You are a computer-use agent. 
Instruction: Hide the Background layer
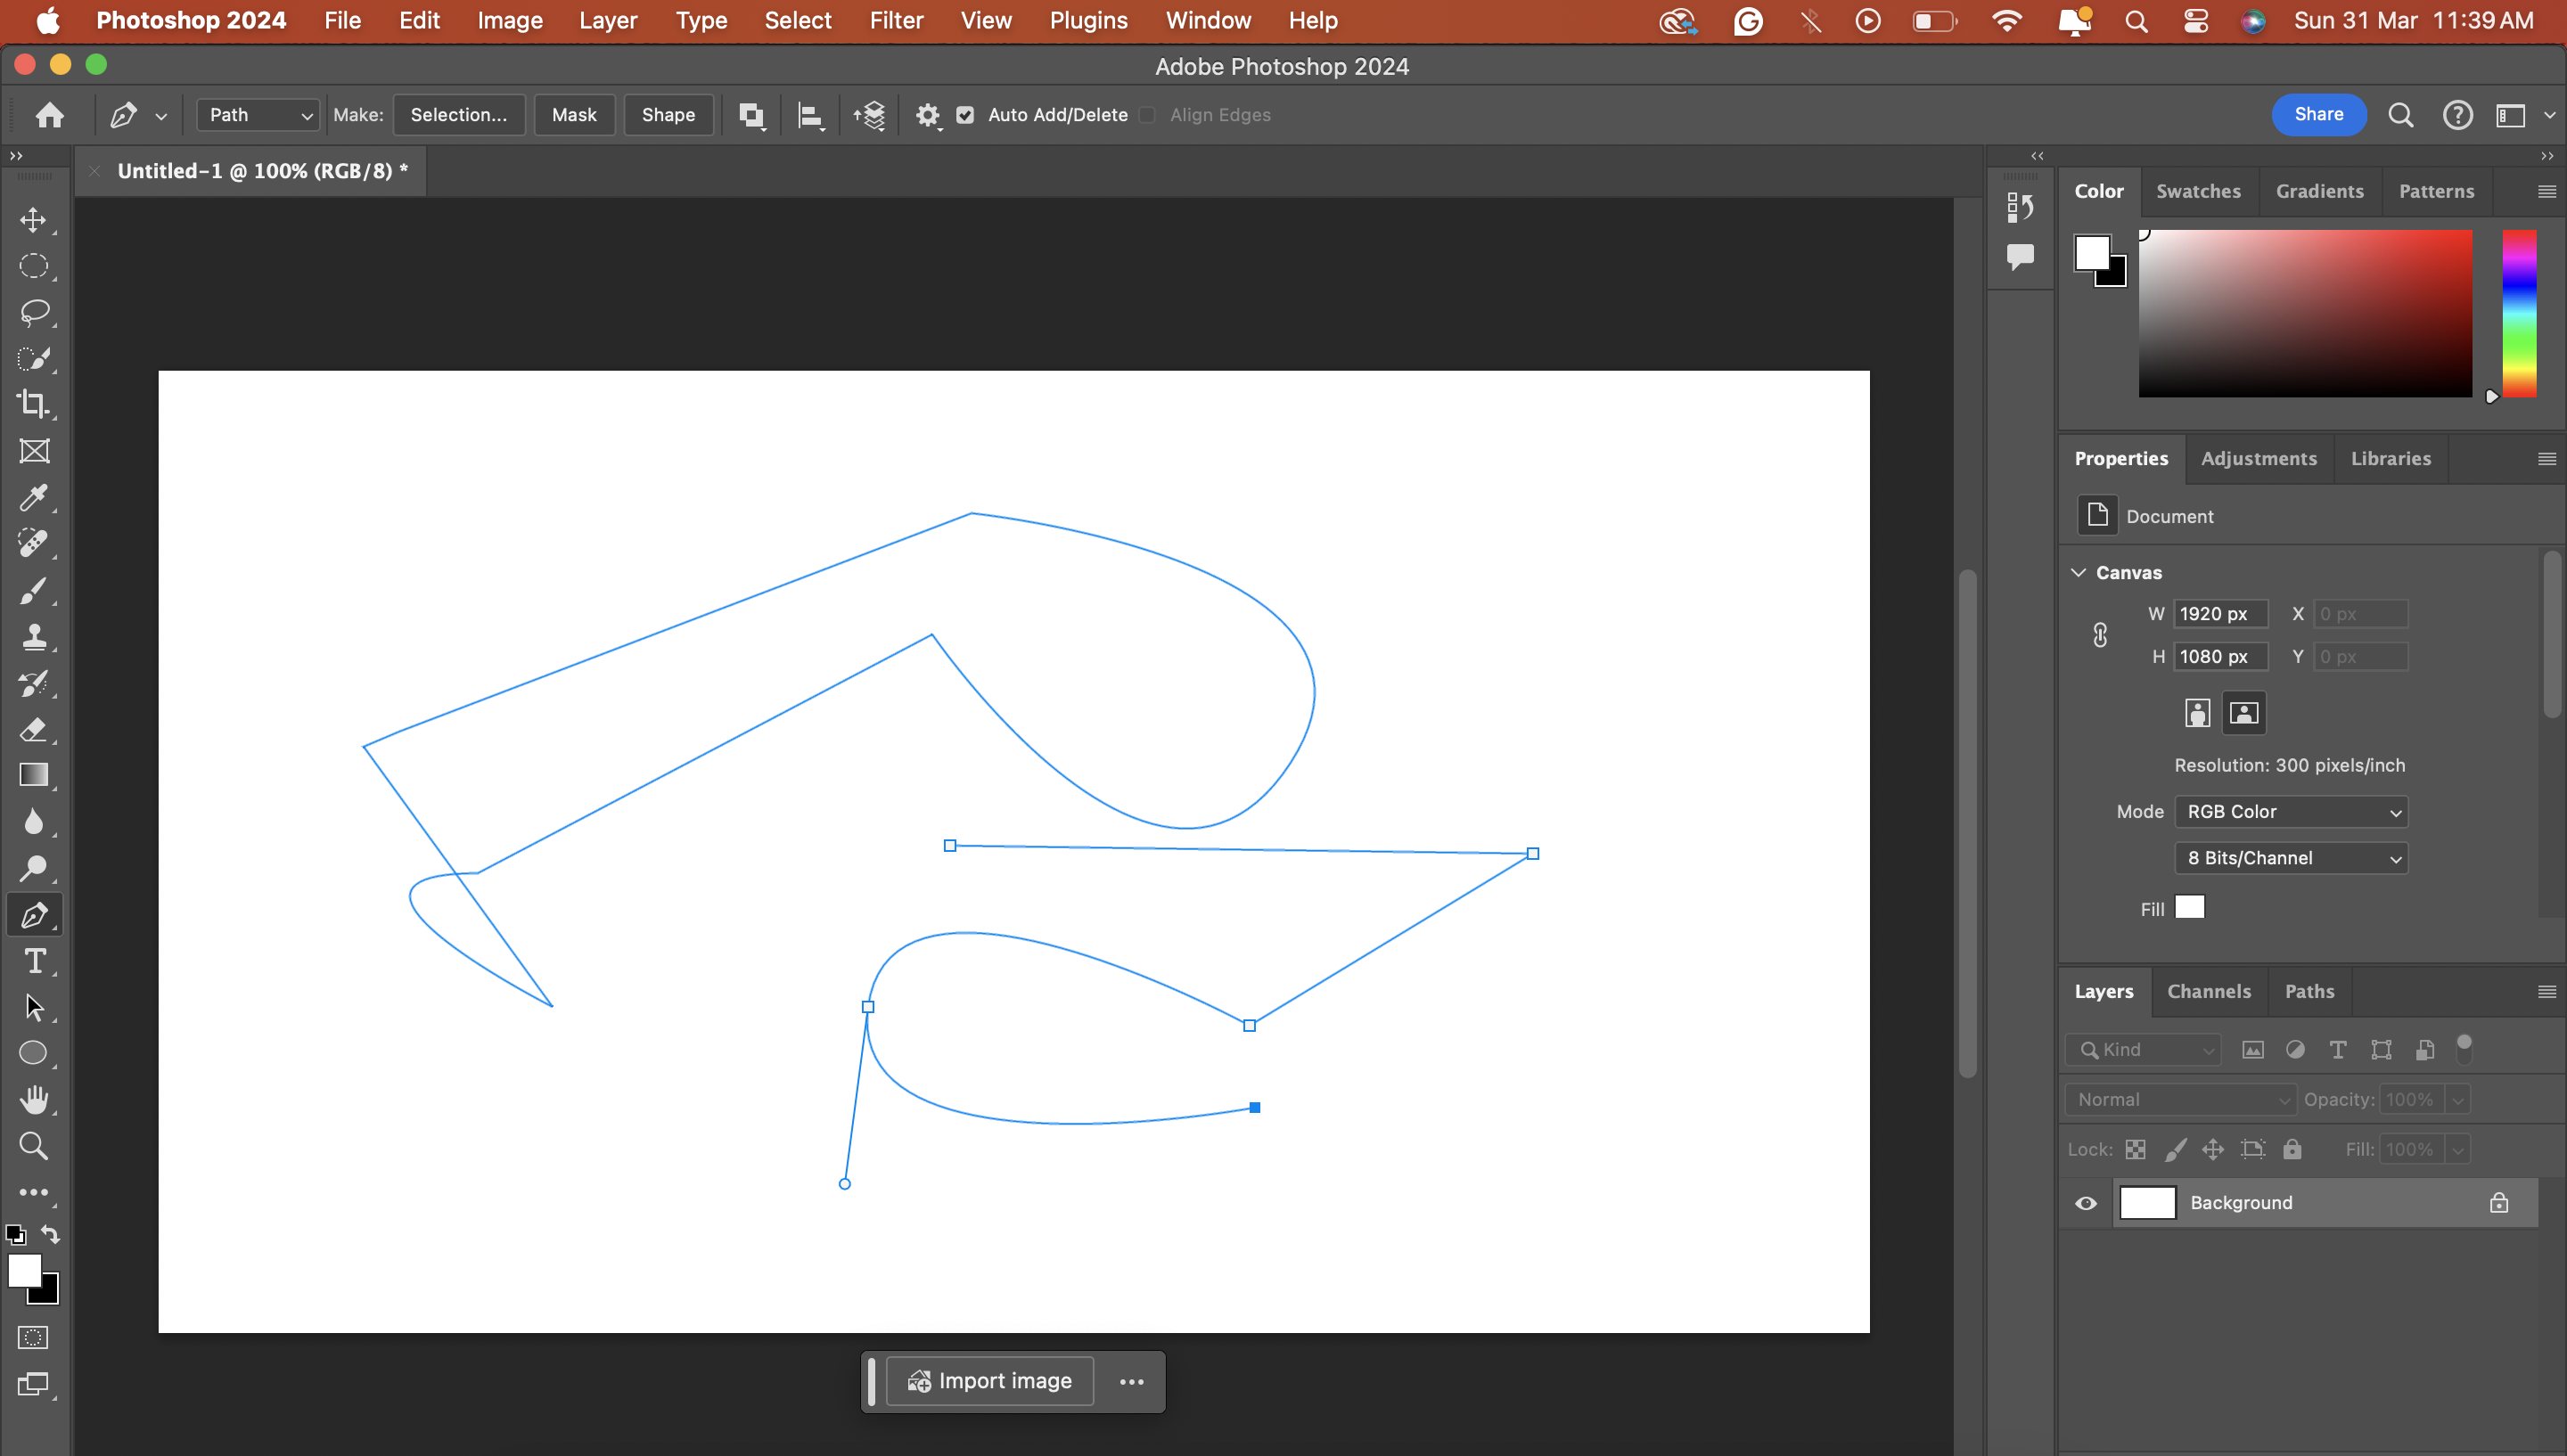pos(2086,1203)
